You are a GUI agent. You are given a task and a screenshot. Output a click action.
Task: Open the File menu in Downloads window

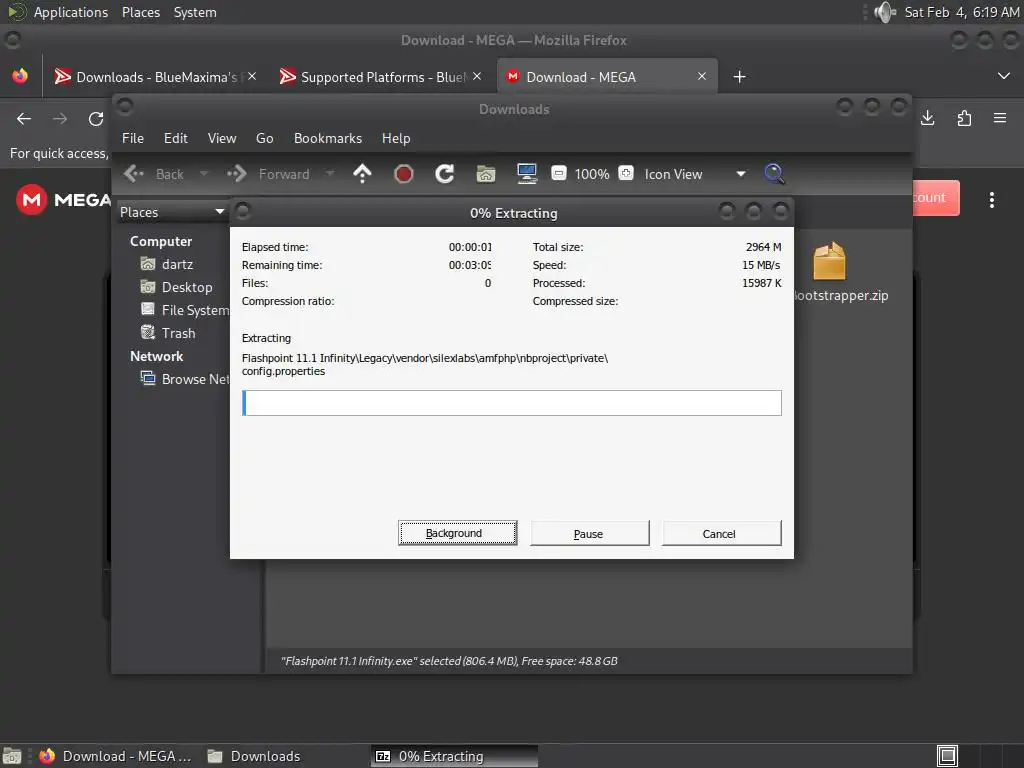(133, 138)
